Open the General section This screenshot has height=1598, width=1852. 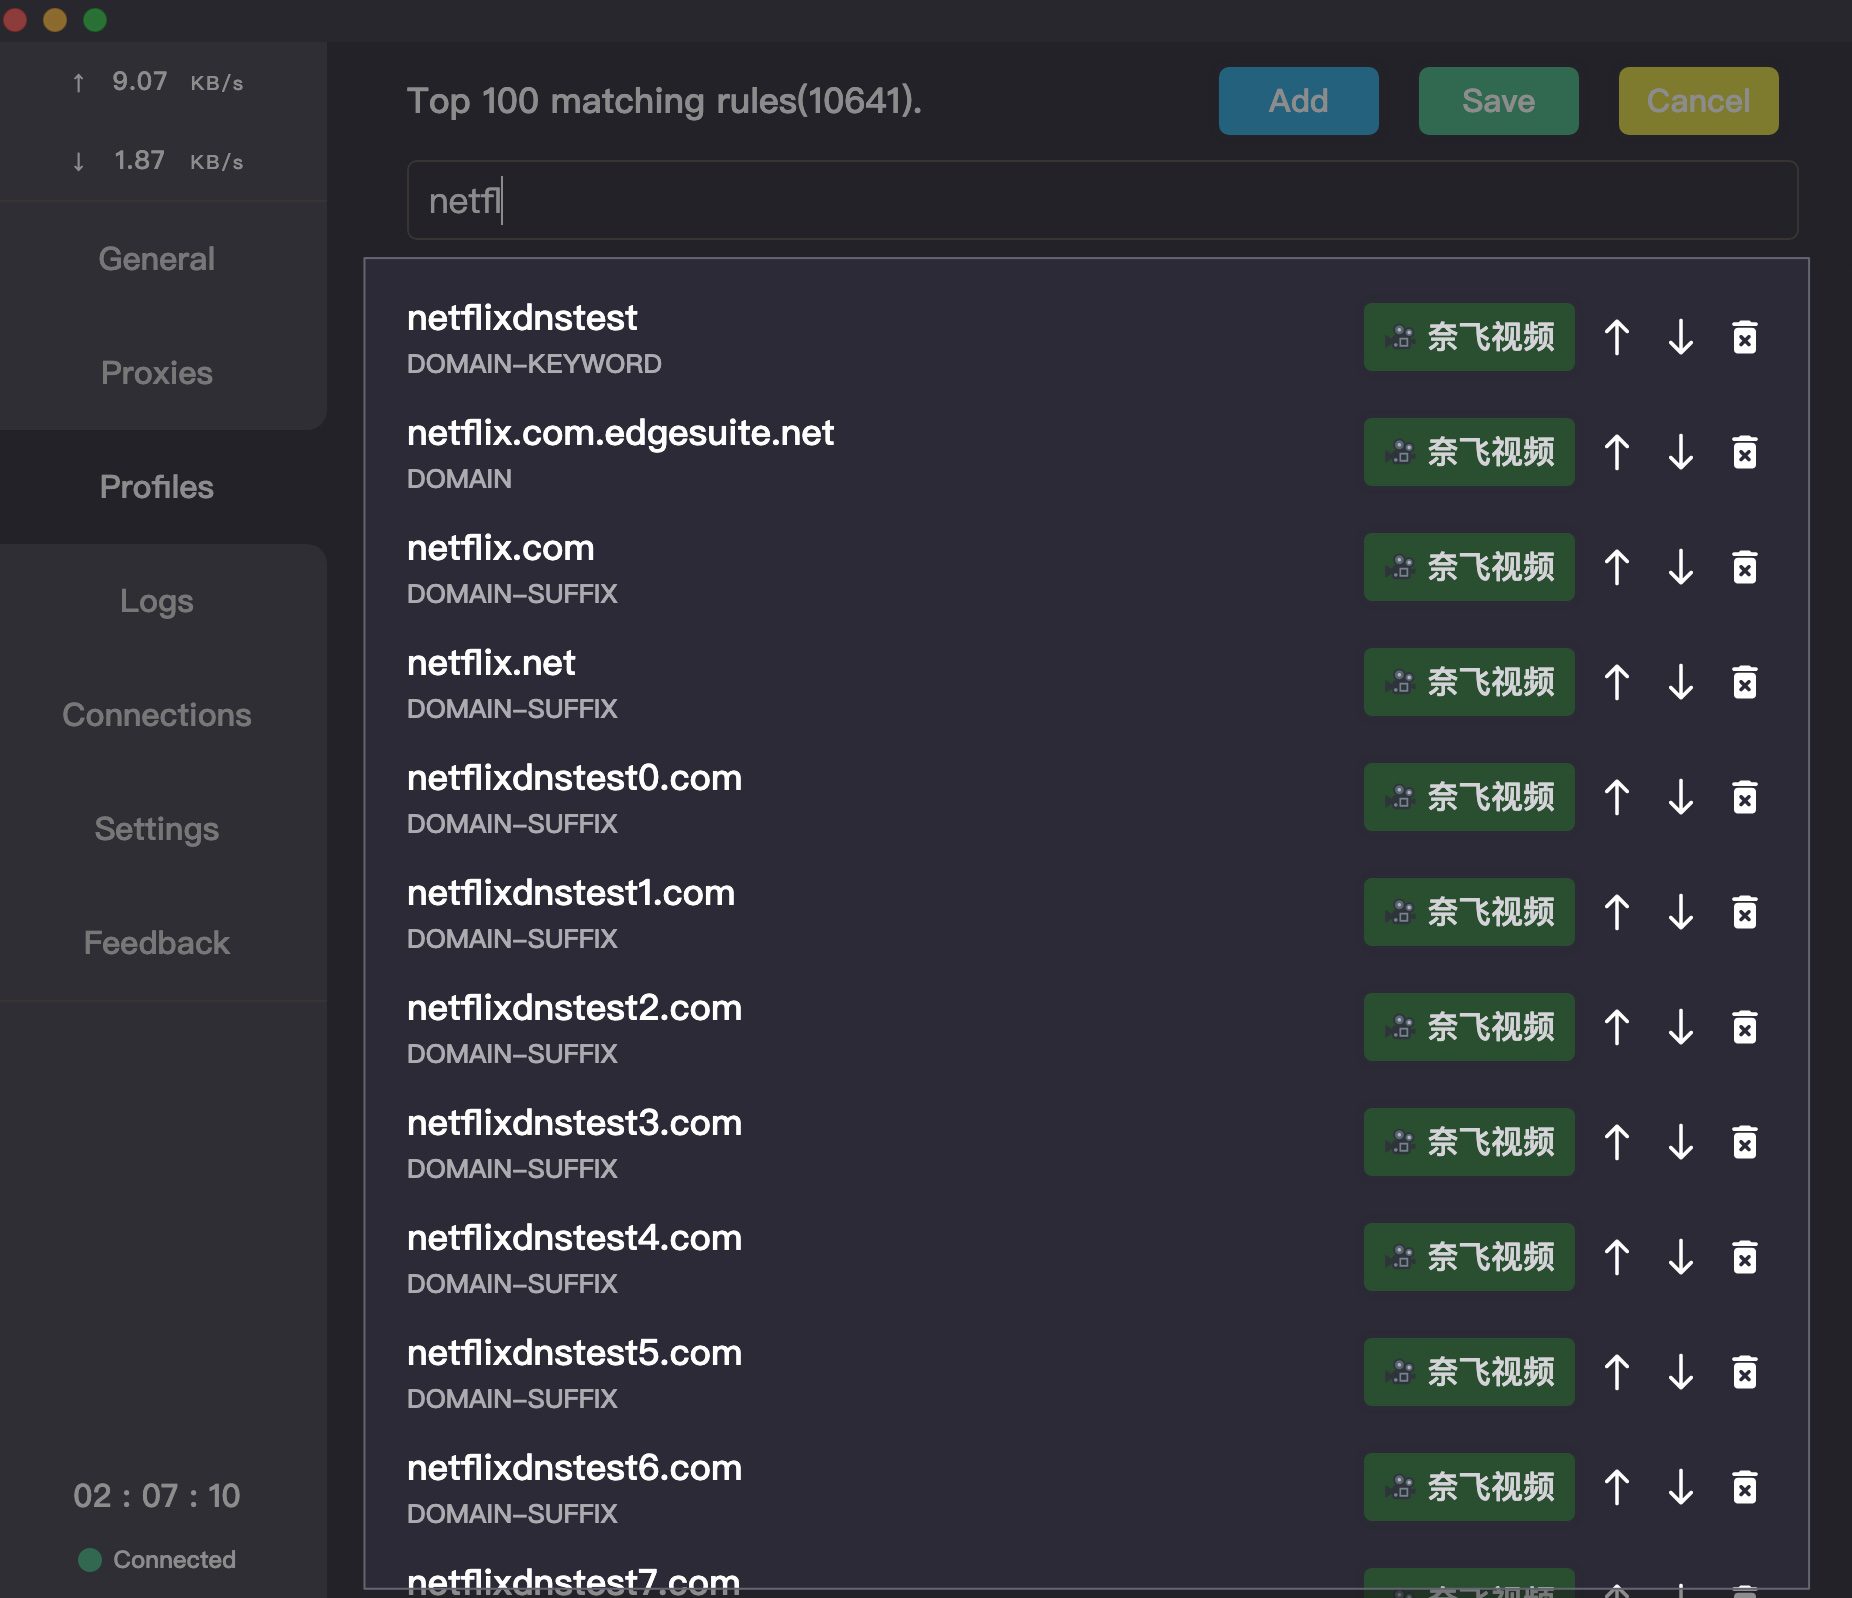click(x=157, y=259)
